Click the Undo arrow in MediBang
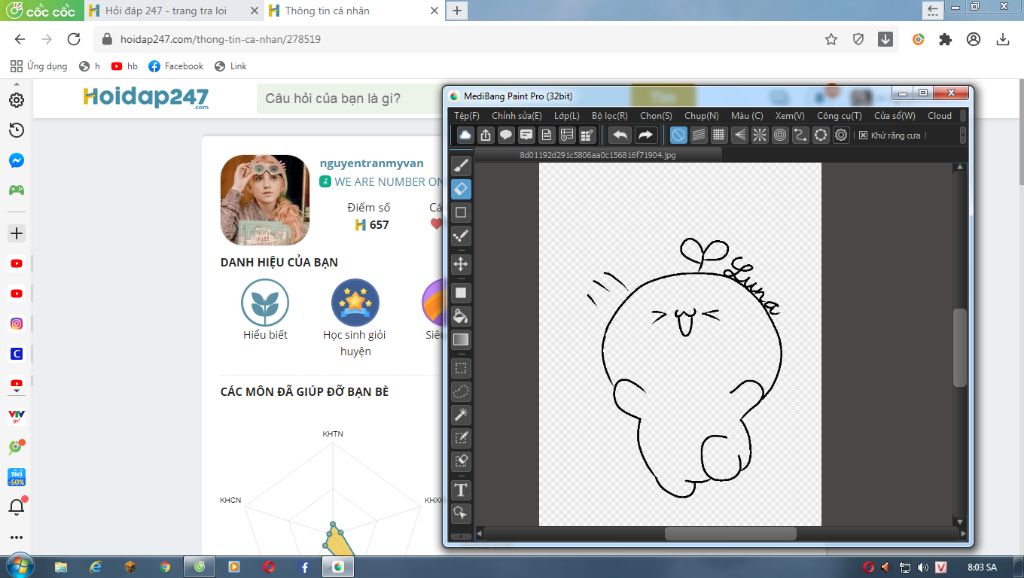This screenshot has width=1024, height=578. tap(620, 135)
